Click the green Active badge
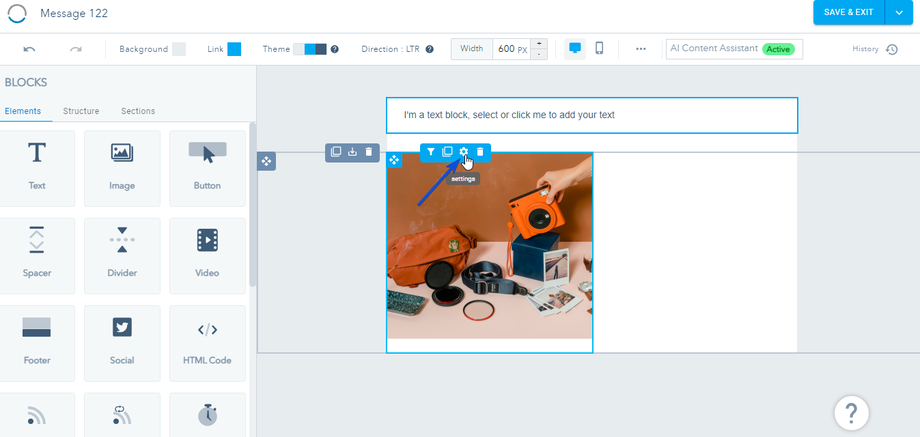Viewport: 920px width, 437px height. 778,49
